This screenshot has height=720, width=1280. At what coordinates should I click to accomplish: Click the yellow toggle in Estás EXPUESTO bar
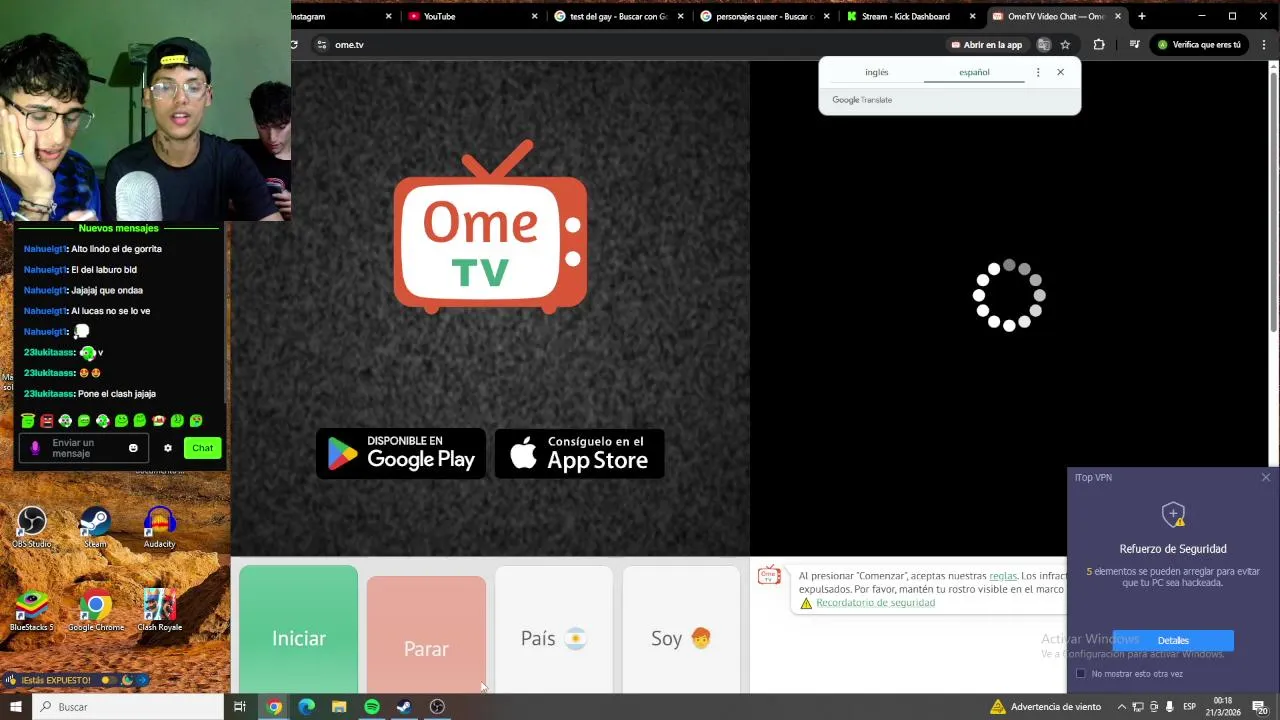(109, 680)
